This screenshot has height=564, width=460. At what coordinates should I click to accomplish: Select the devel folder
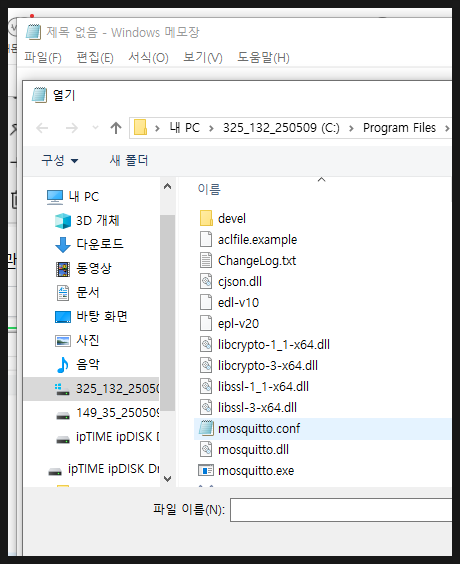click(232, 218)
